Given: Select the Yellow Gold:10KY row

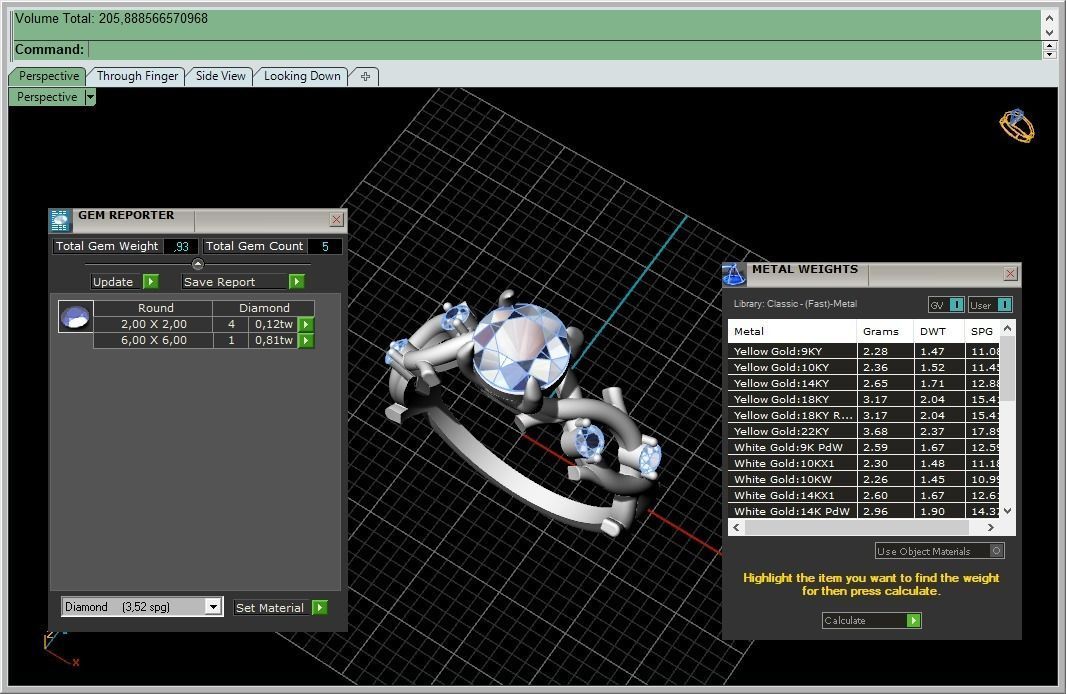Looking at the screenshot, I should (863, 367).
